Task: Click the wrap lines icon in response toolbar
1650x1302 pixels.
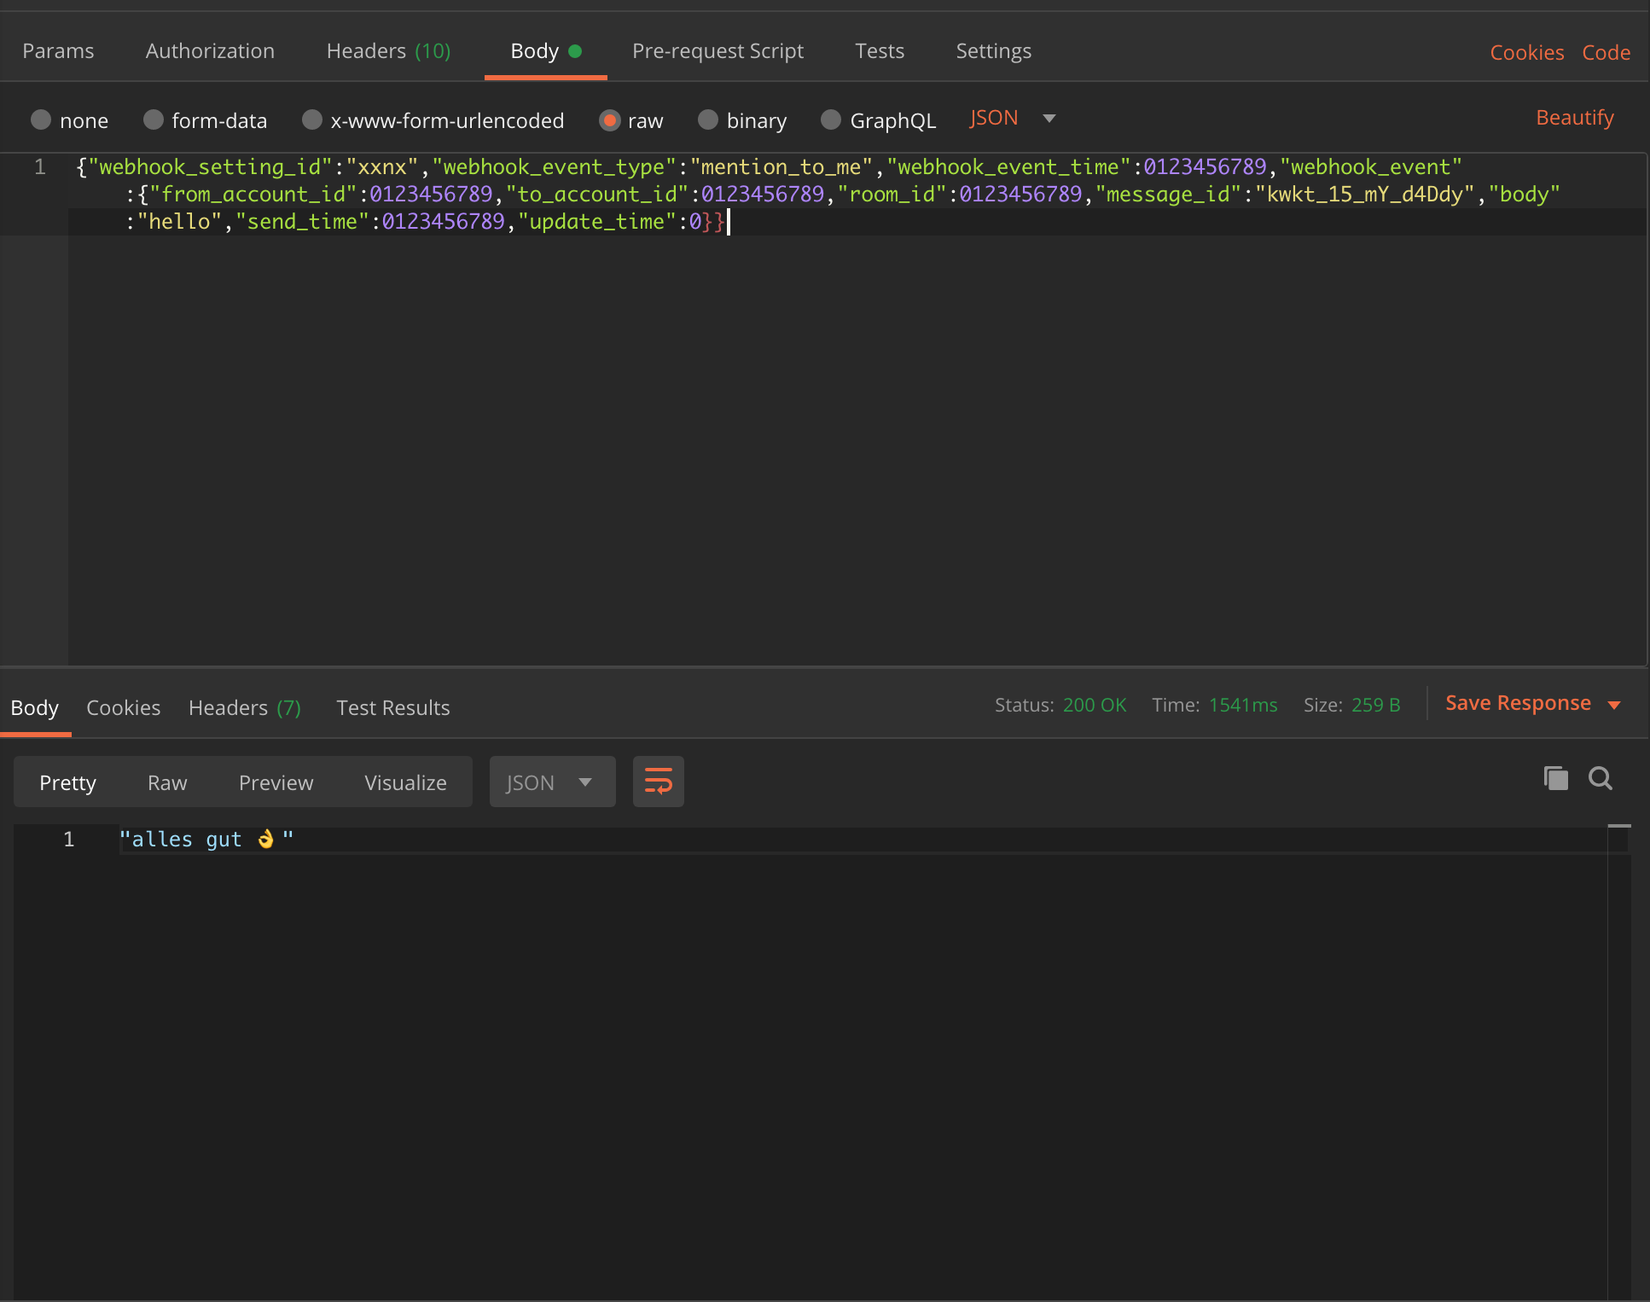Action: 658,782
